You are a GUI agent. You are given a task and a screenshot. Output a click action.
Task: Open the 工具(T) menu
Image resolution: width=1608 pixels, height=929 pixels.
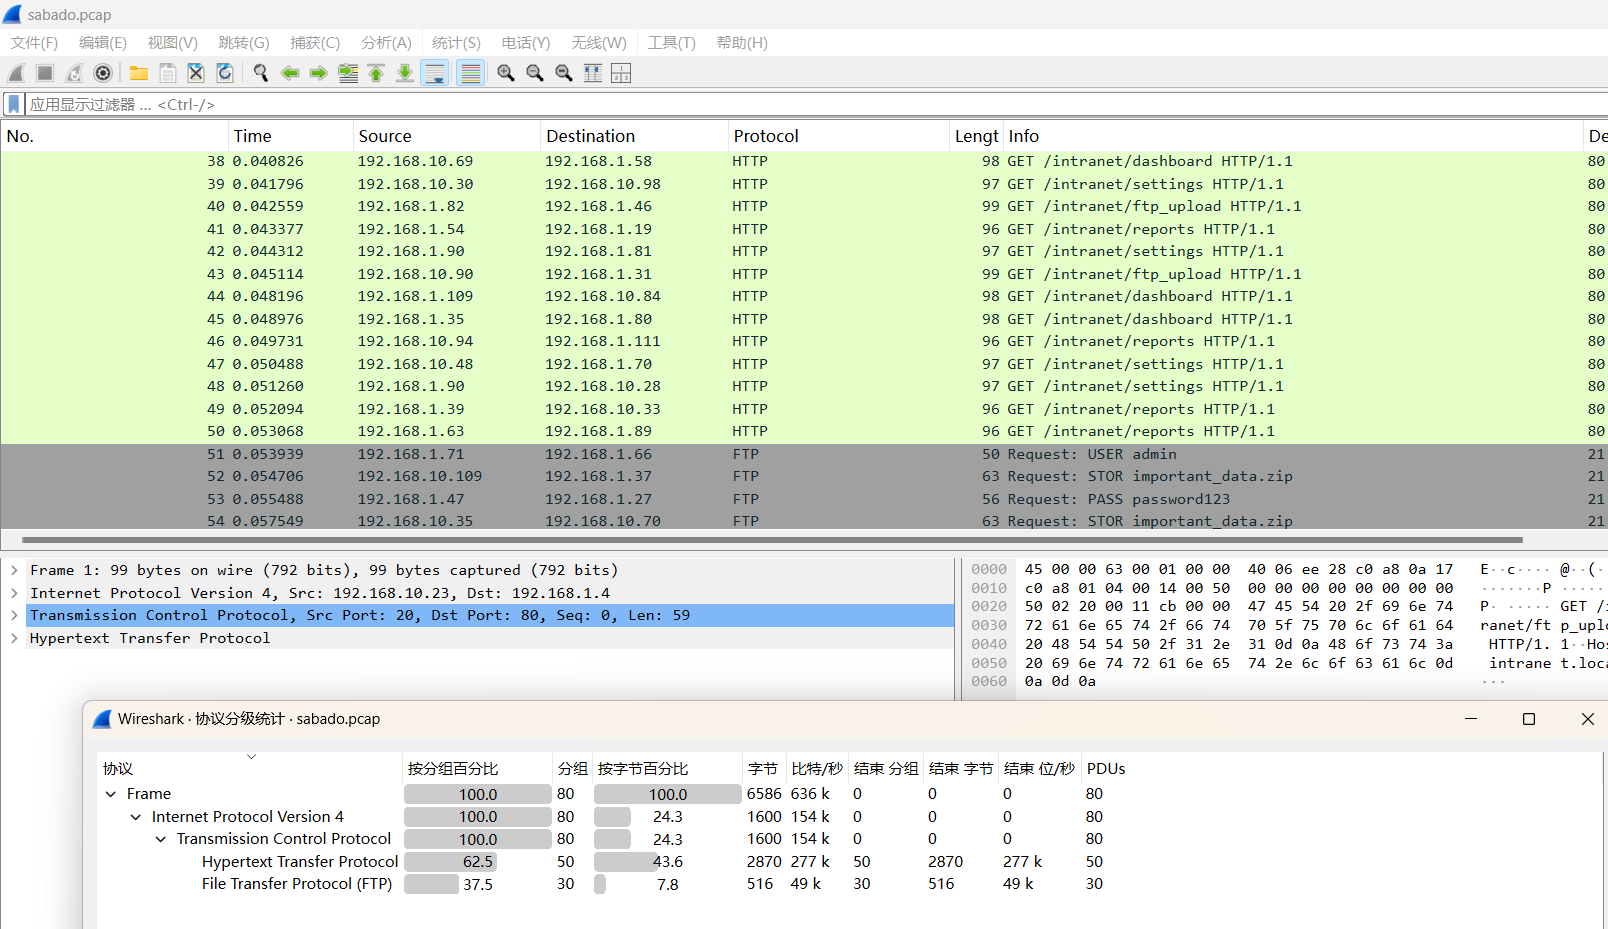[x=671, y=43]
